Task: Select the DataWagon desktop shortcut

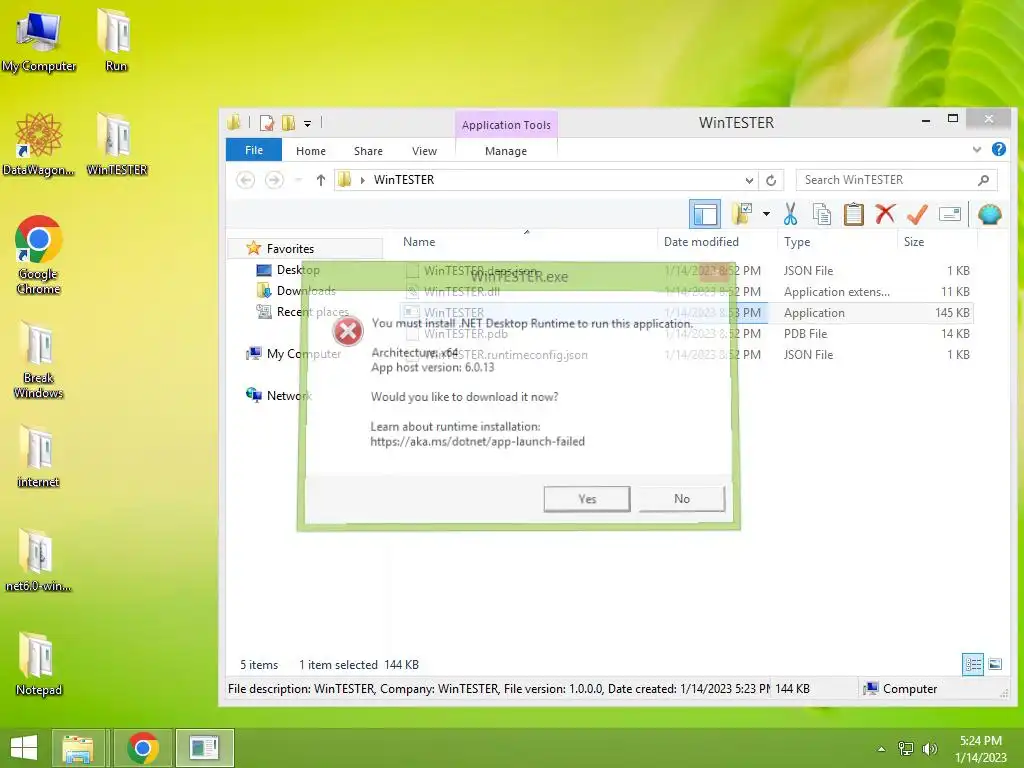Action: pyautogui.click(x=39, y=144)
